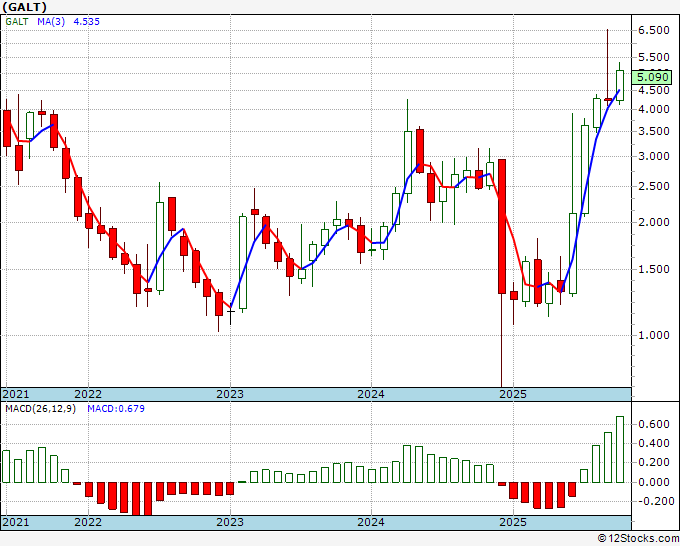Click 2021 on the price chart timeline
This screenshot has width=680, height=546.
(16, 394)
